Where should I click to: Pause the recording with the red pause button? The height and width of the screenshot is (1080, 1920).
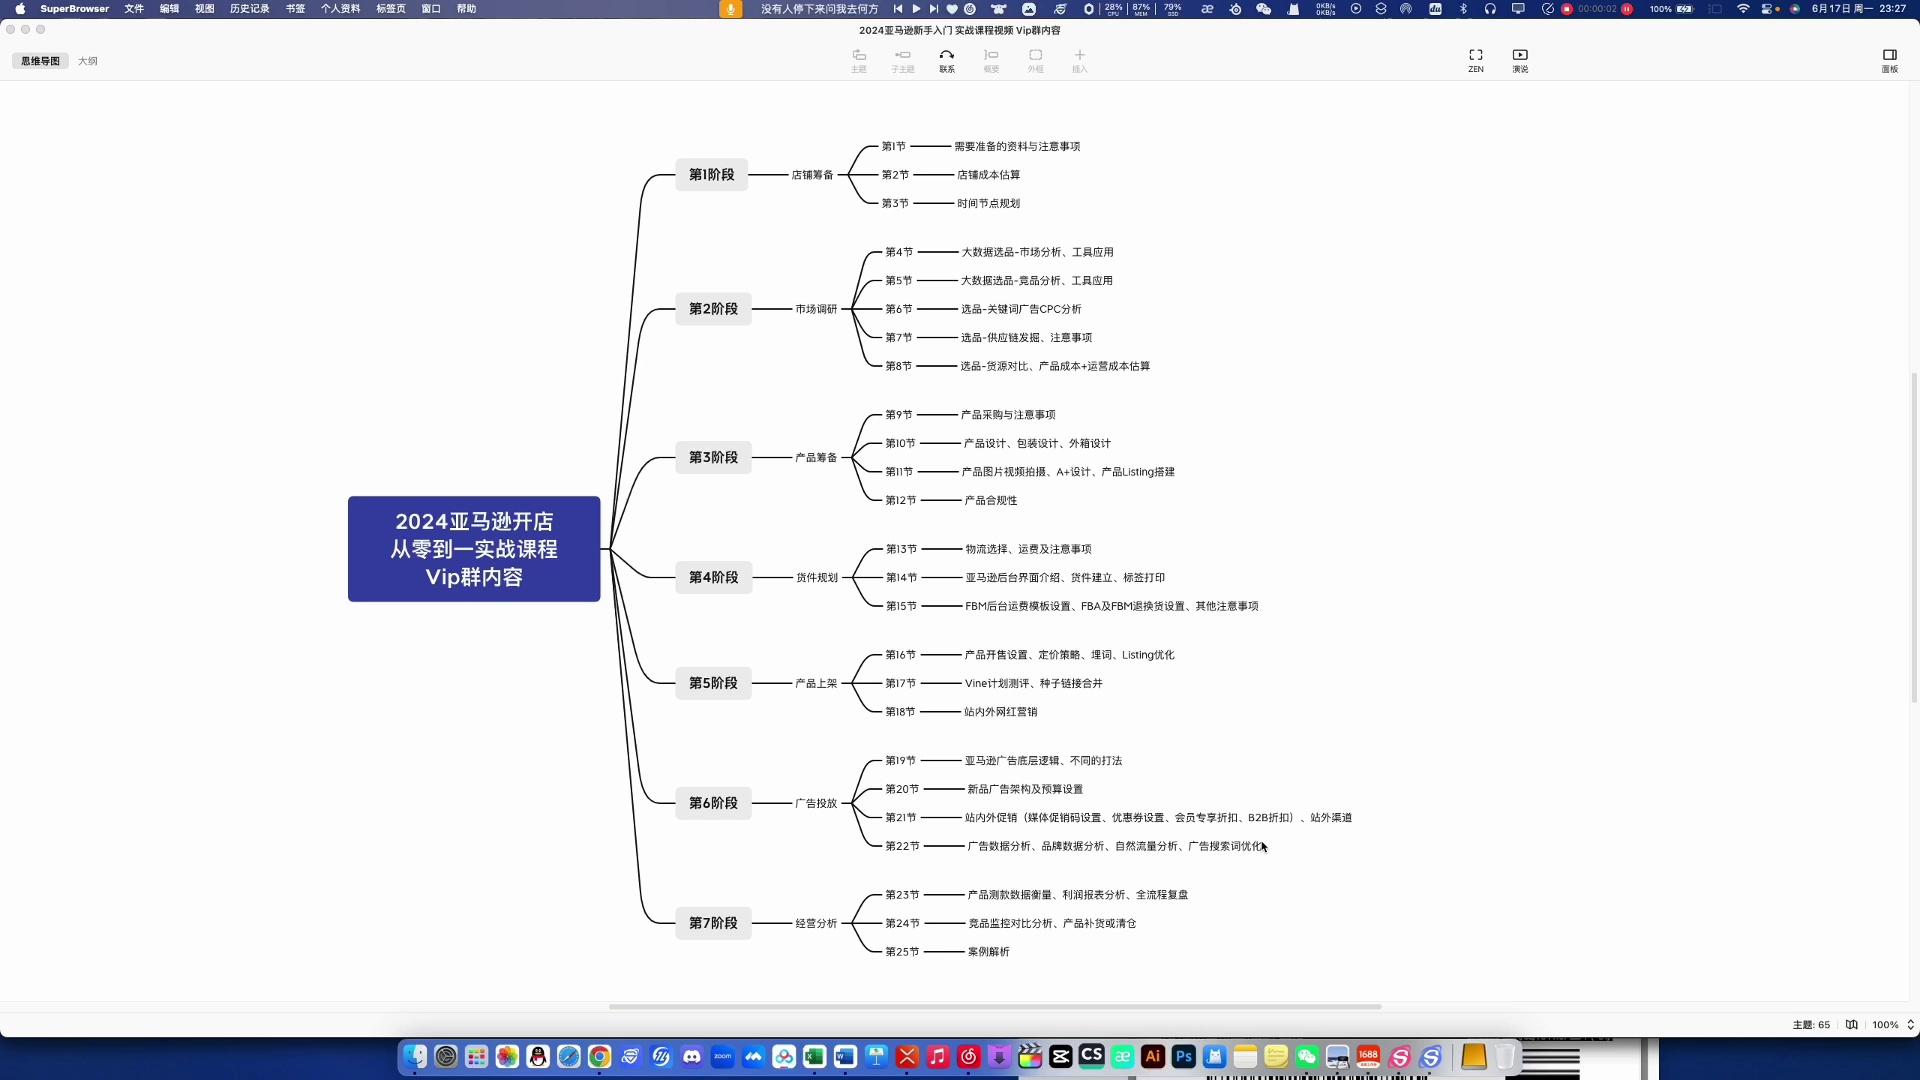pos(1627,9)
